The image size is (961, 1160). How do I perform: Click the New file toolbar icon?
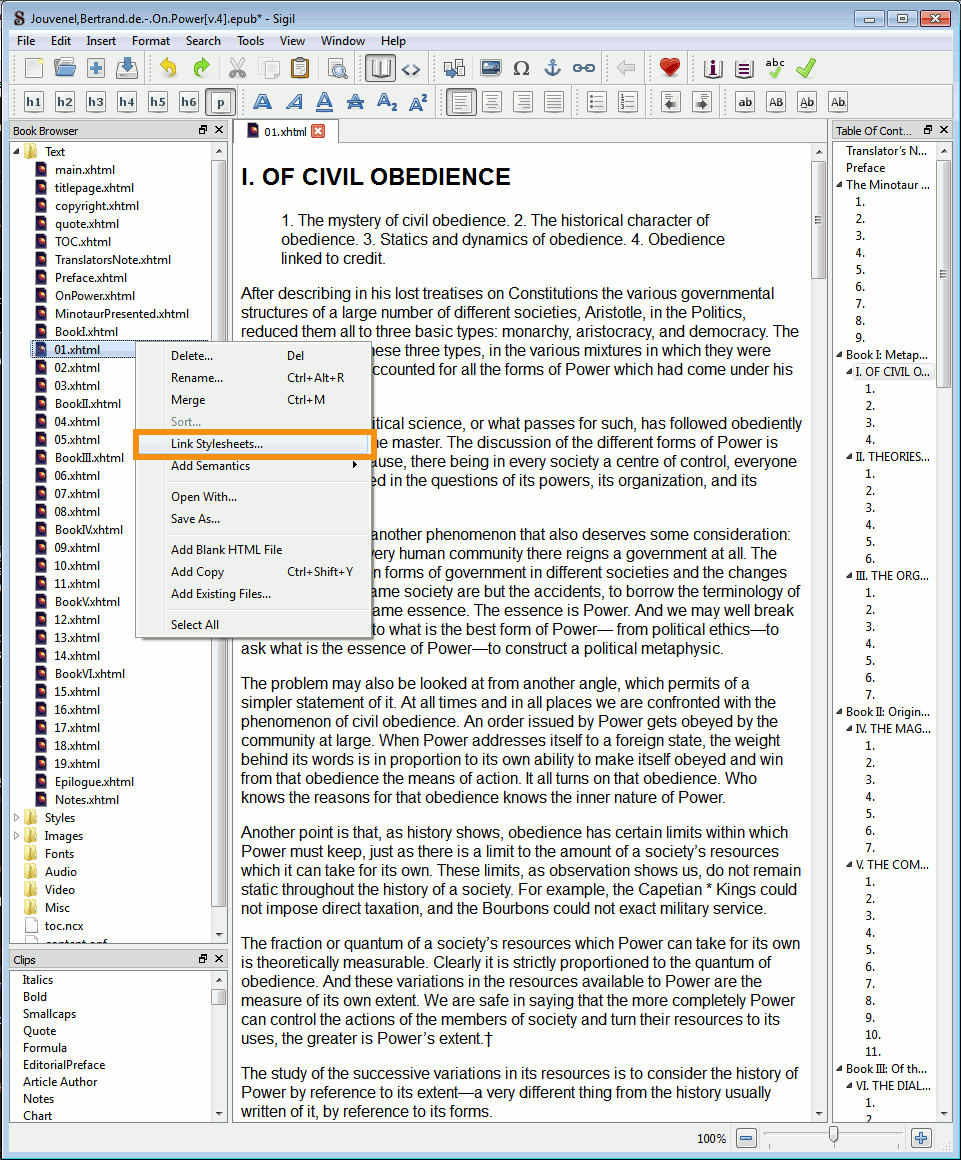point(33,68)
